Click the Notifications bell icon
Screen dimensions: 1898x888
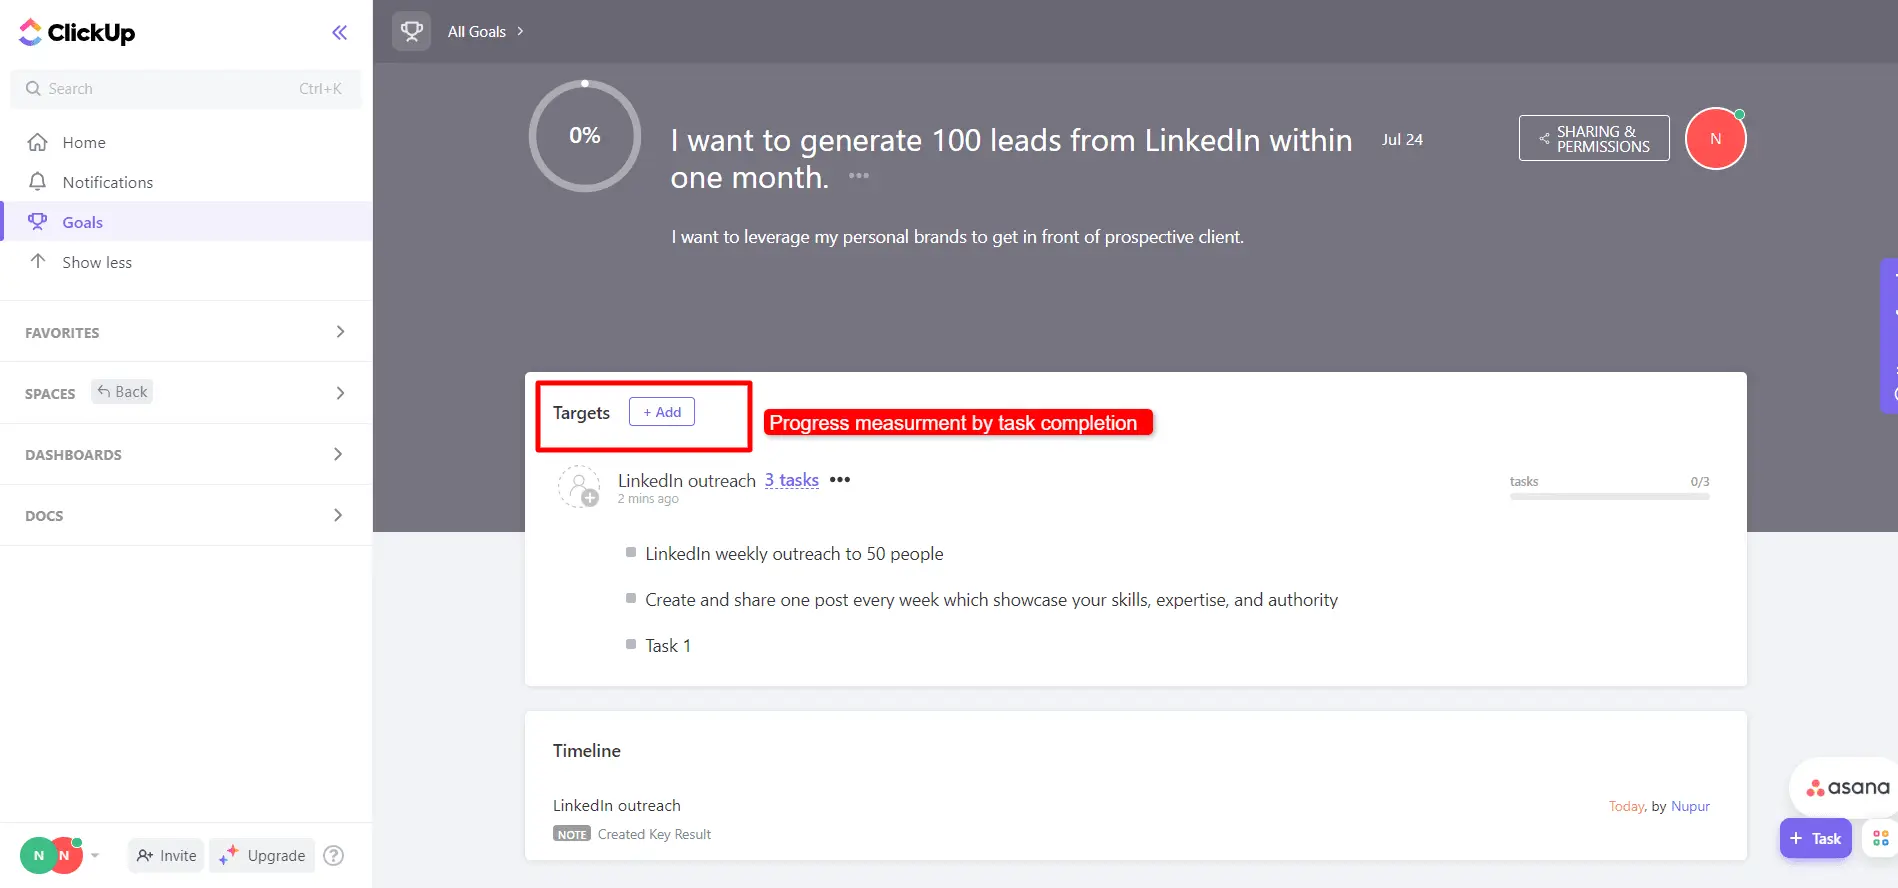click(x=37, y=181)
